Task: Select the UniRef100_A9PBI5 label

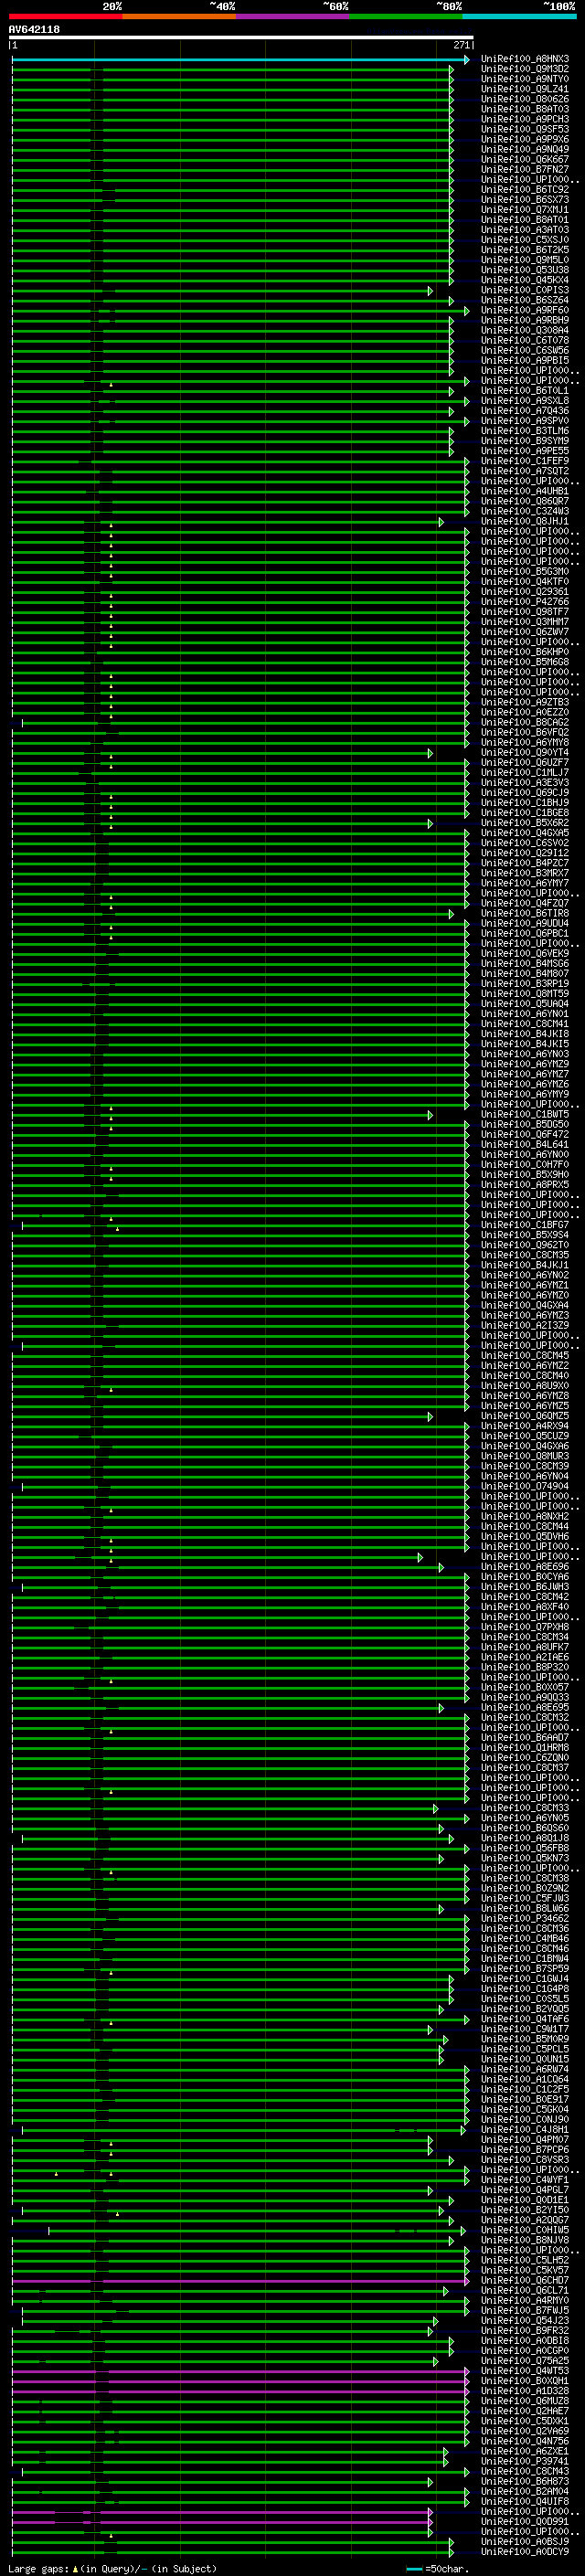Action: (x=525, y=360)
